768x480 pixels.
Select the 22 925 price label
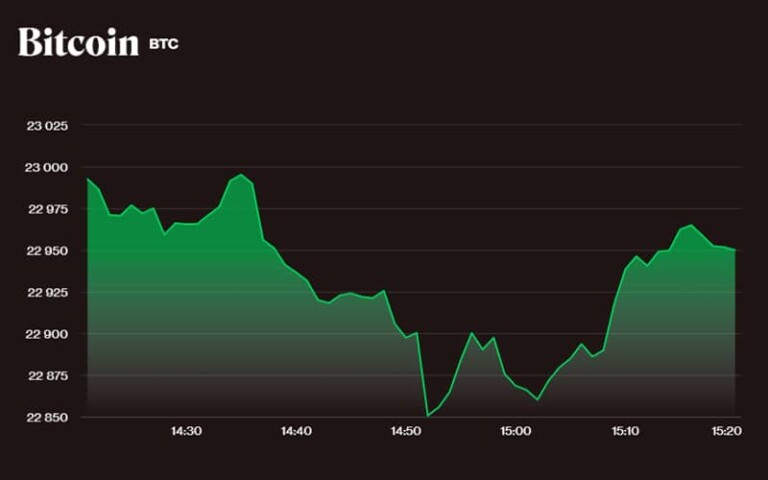pyautogui.click(x=48, y=292)
